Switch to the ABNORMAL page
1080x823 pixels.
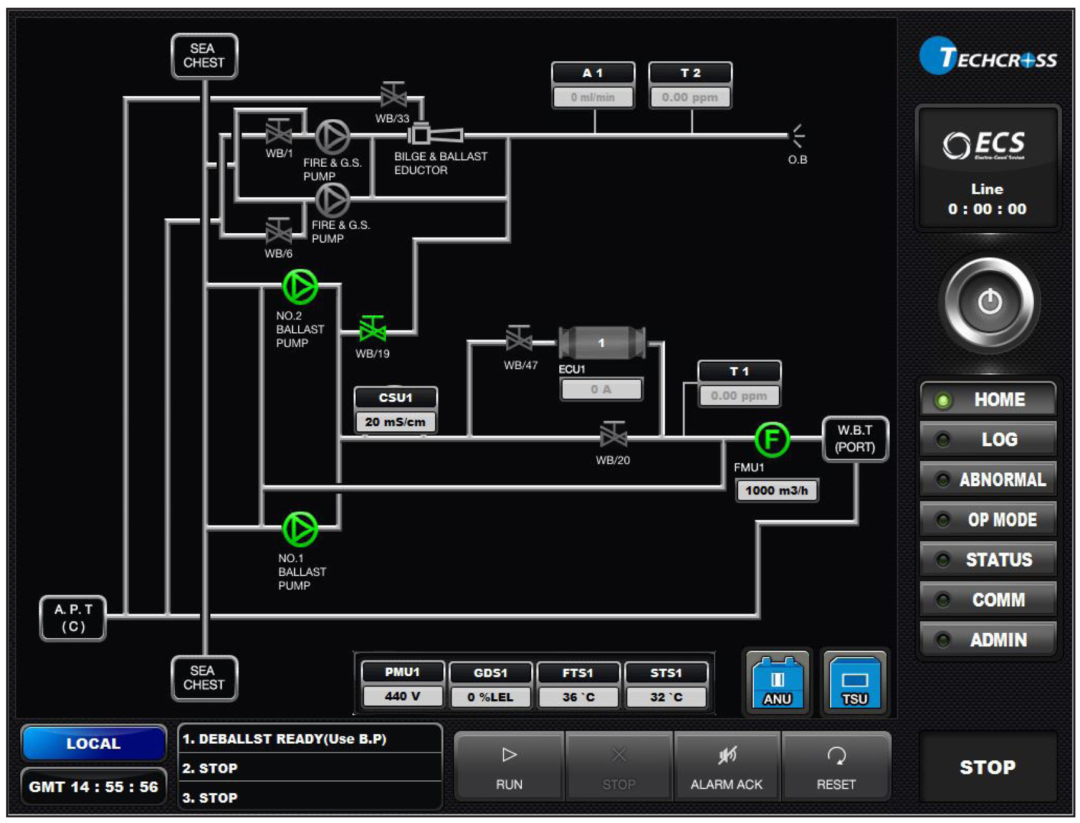pos(988,480)
